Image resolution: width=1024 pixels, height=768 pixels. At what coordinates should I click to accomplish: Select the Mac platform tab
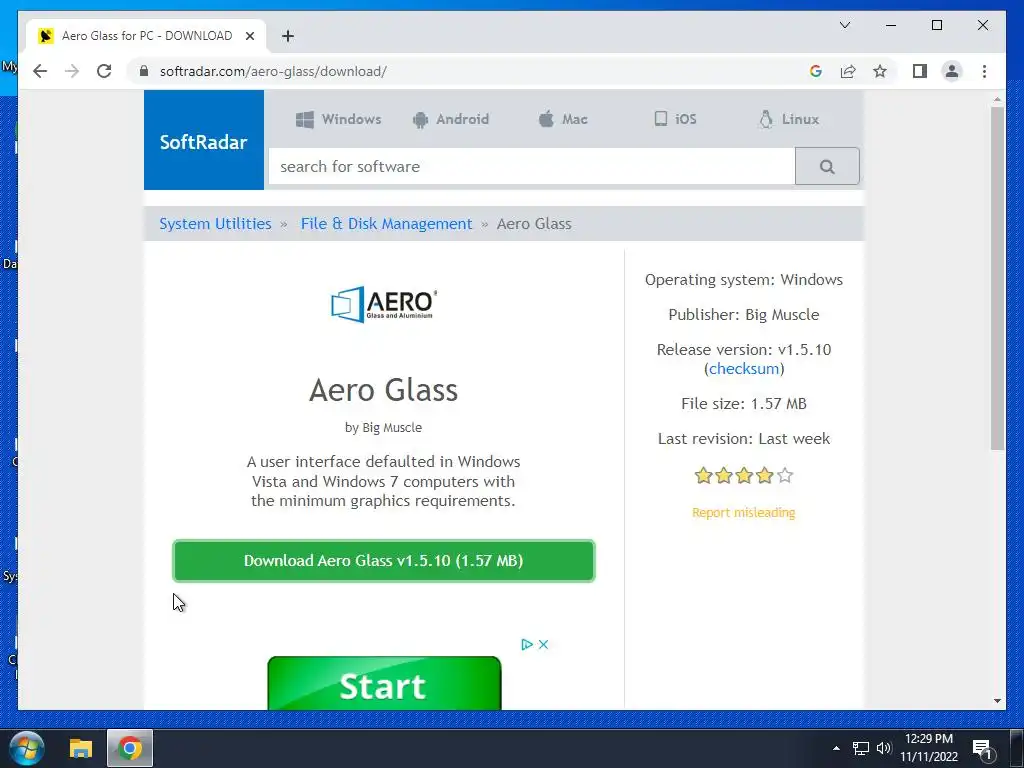[563, 119]
